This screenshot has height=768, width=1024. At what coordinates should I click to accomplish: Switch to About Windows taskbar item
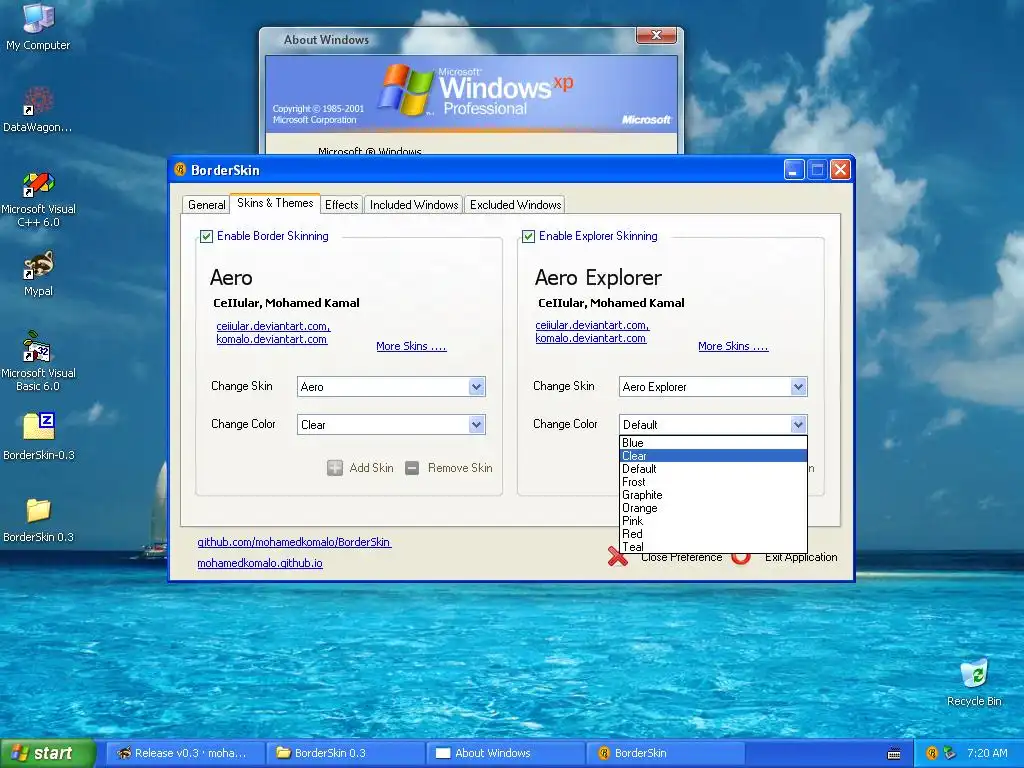click(506, 753)
